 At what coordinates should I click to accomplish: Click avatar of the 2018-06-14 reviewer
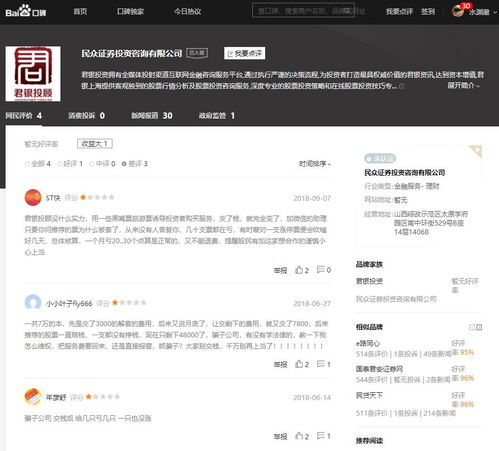coord(33,397)
